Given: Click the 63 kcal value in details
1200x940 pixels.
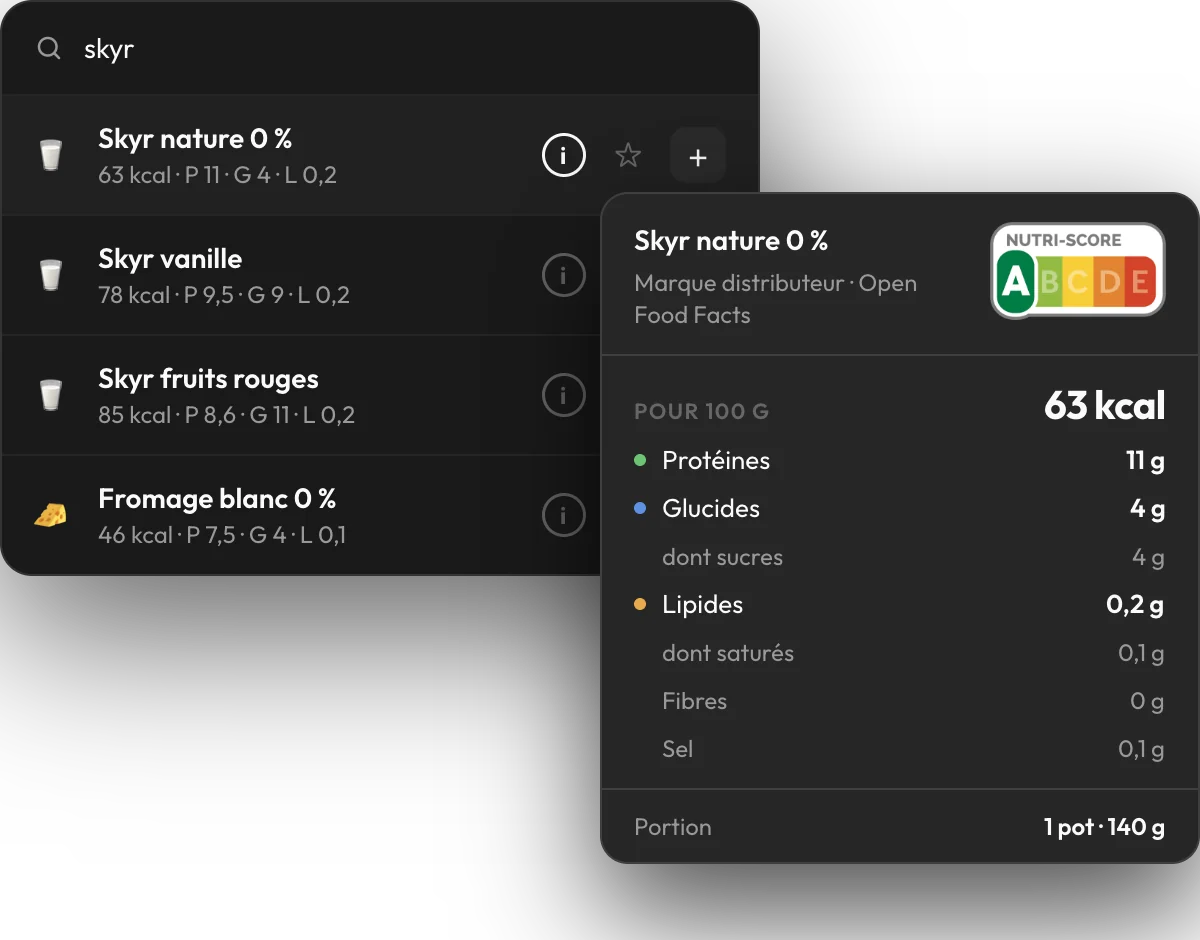Looking at the screenshot, I should click(1105, 406).
